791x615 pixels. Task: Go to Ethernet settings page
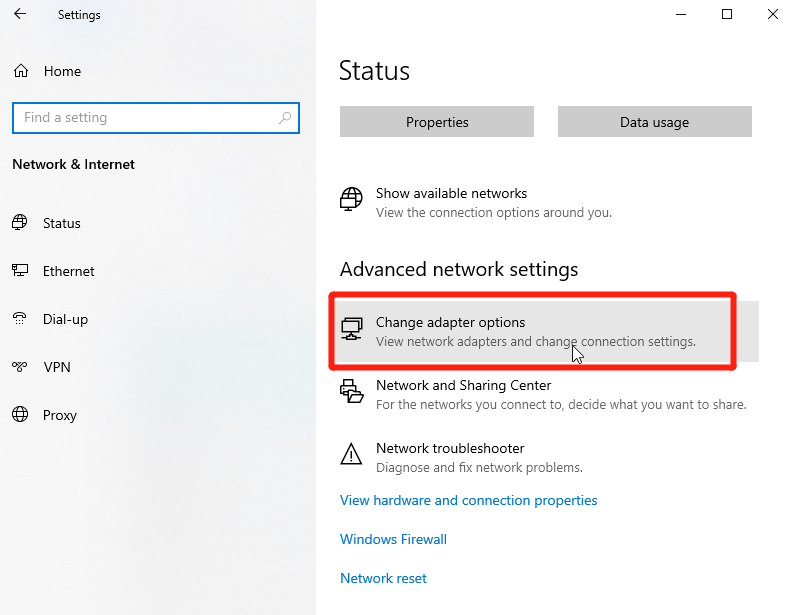69,271
